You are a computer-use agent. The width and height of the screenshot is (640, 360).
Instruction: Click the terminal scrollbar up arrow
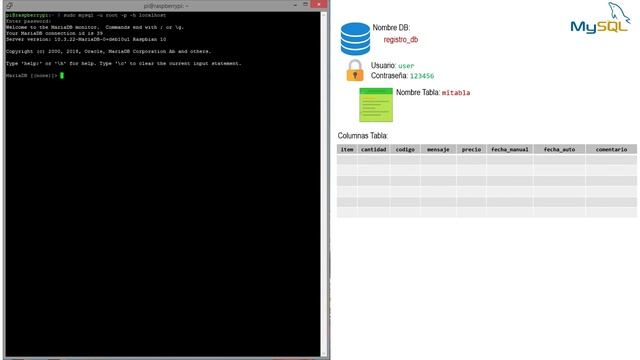point(324,15)
